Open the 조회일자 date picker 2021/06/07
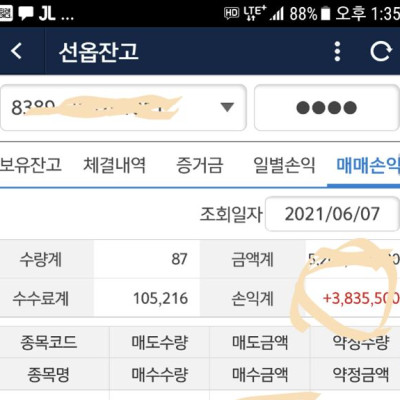 (x=332, y=214)
